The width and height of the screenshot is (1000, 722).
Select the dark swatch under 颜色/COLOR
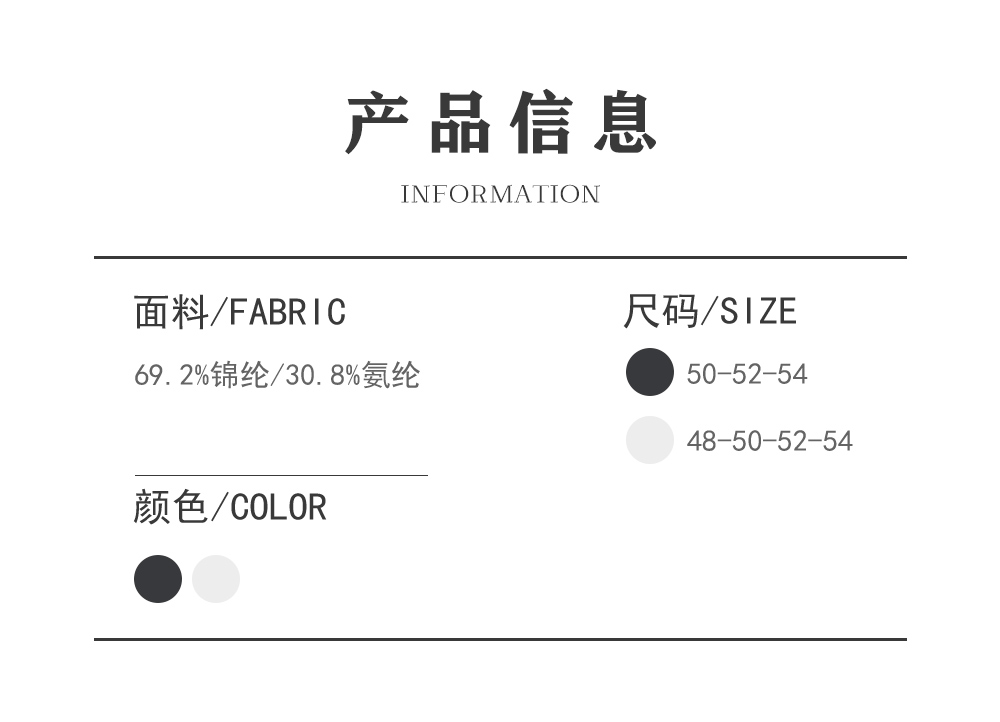tap(158, 579)
